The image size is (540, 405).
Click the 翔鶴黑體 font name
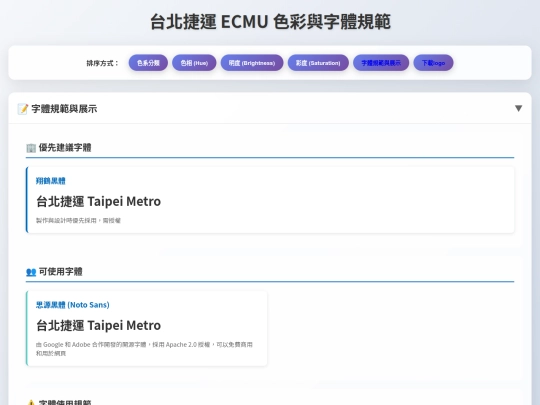point(51,181)
